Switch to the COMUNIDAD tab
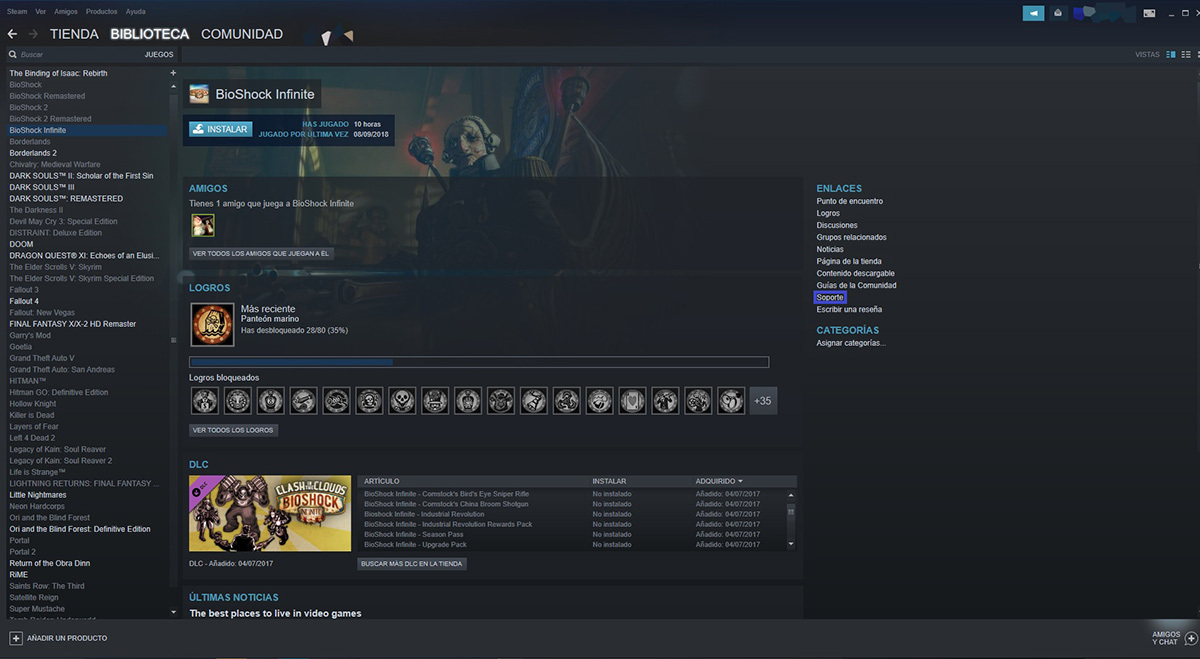The height and width of the screenshot is (659, 1200). (242, 33)
